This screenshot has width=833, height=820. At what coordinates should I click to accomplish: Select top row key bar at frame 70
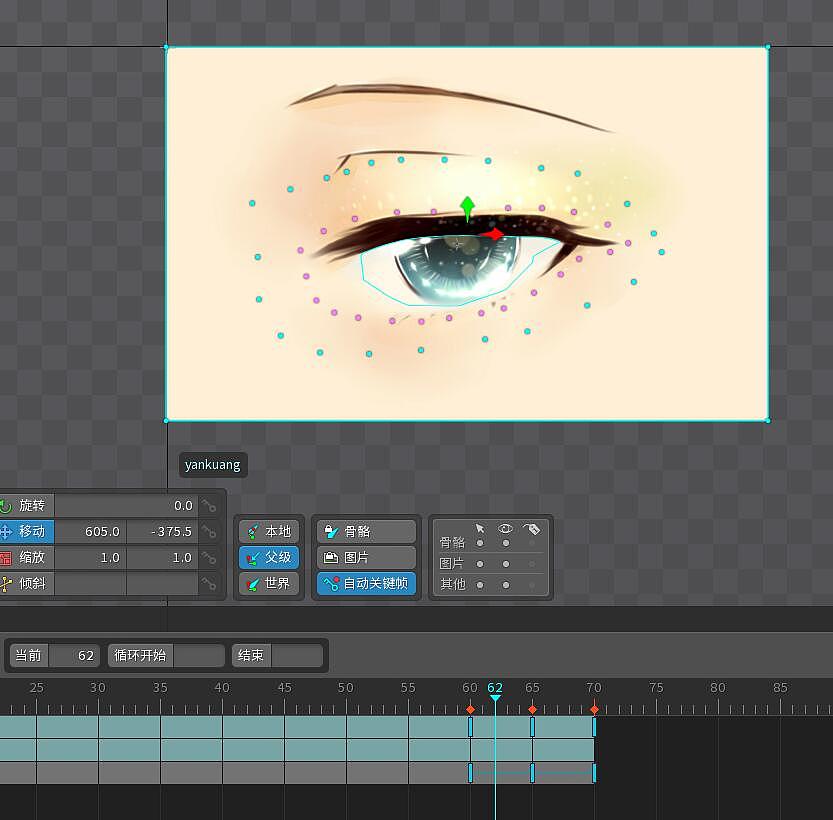(x=594, y=727)
